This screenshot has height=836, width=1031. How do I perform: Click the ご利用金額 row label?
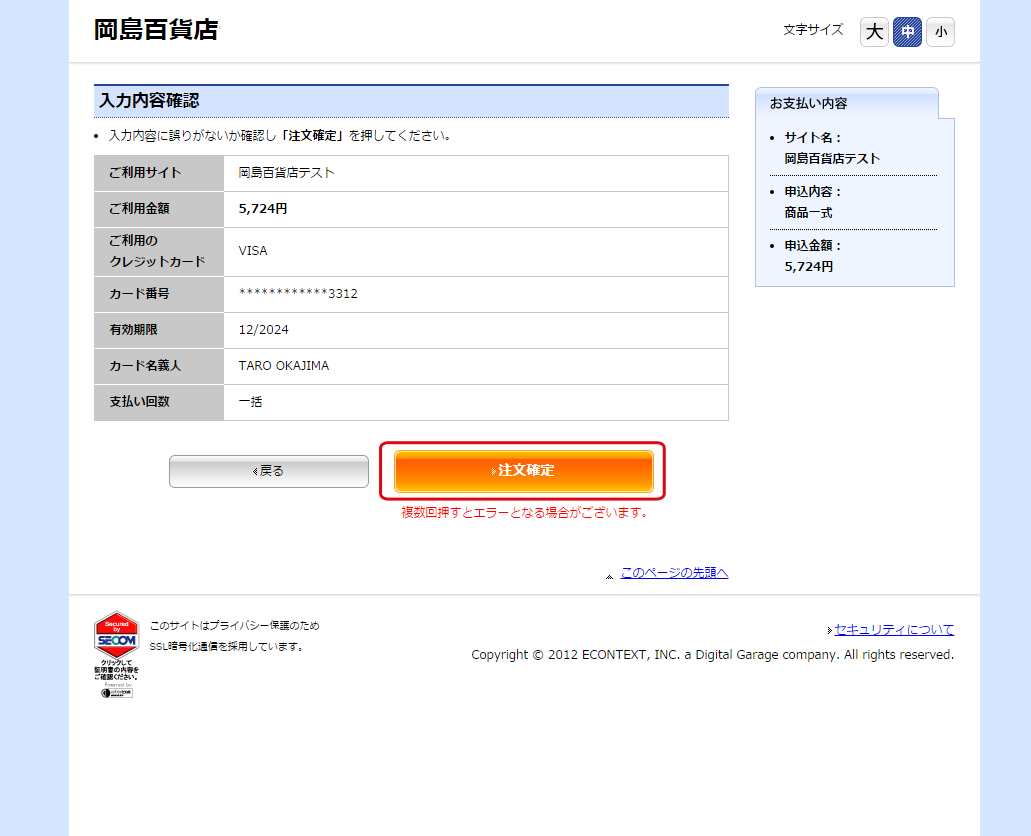point(139,209)
